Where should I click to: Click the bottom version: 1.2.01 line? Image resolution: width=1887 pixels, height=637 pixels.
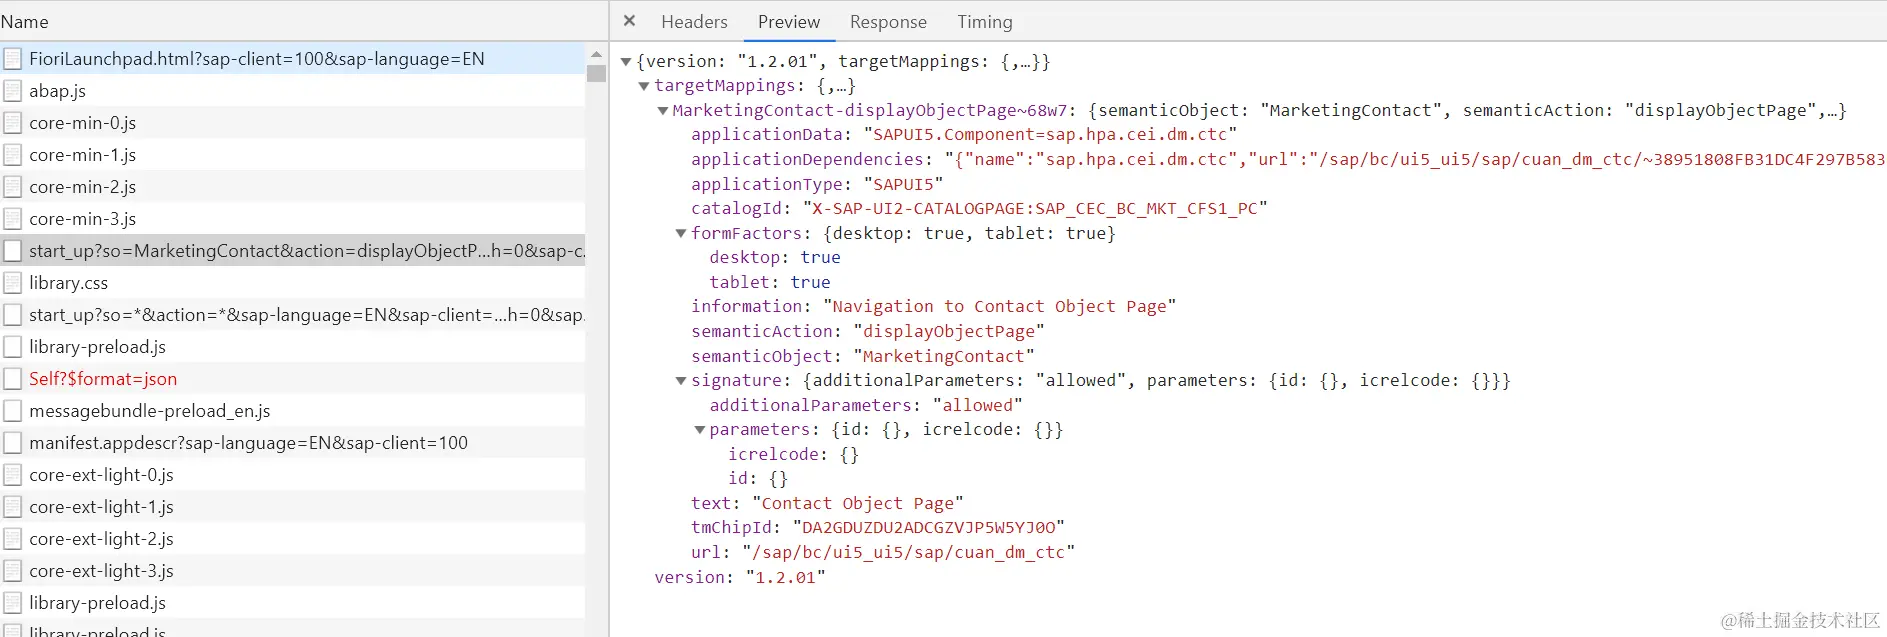[x=740, y=577]
